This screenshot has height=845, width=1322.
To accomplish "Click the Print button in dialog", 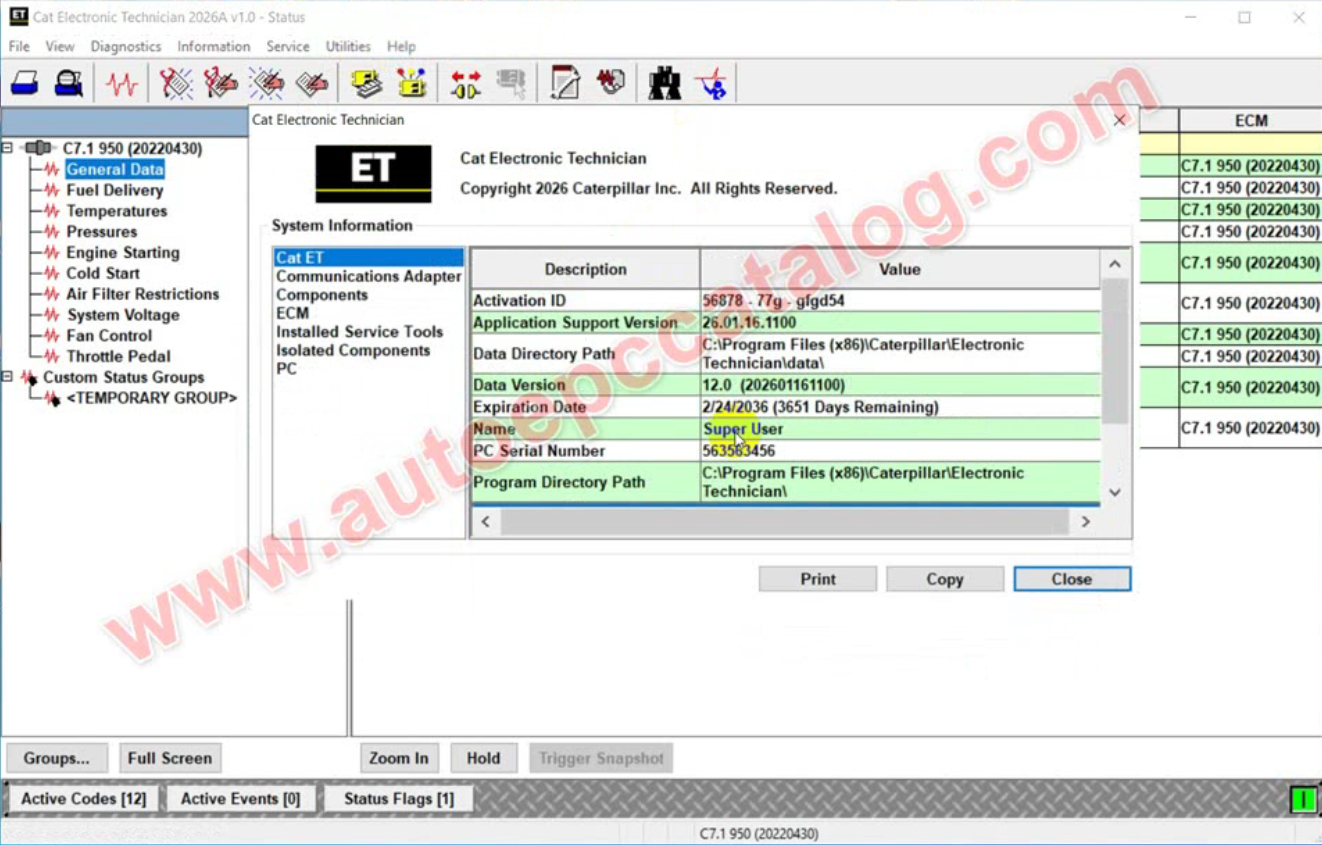I will (817, 579).
